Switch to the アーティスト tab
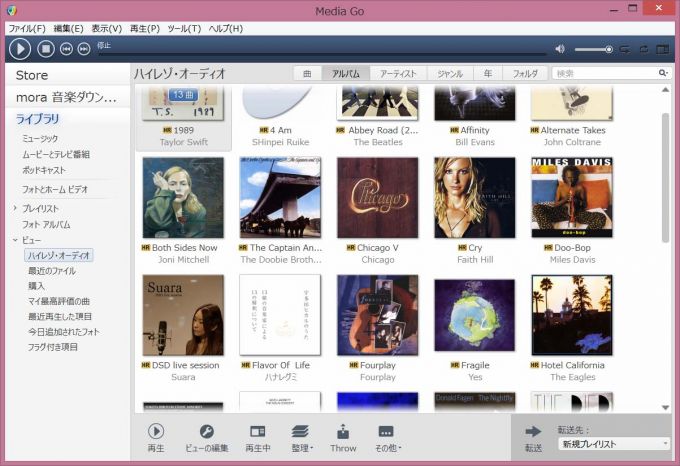 click(x=398, y=74)
